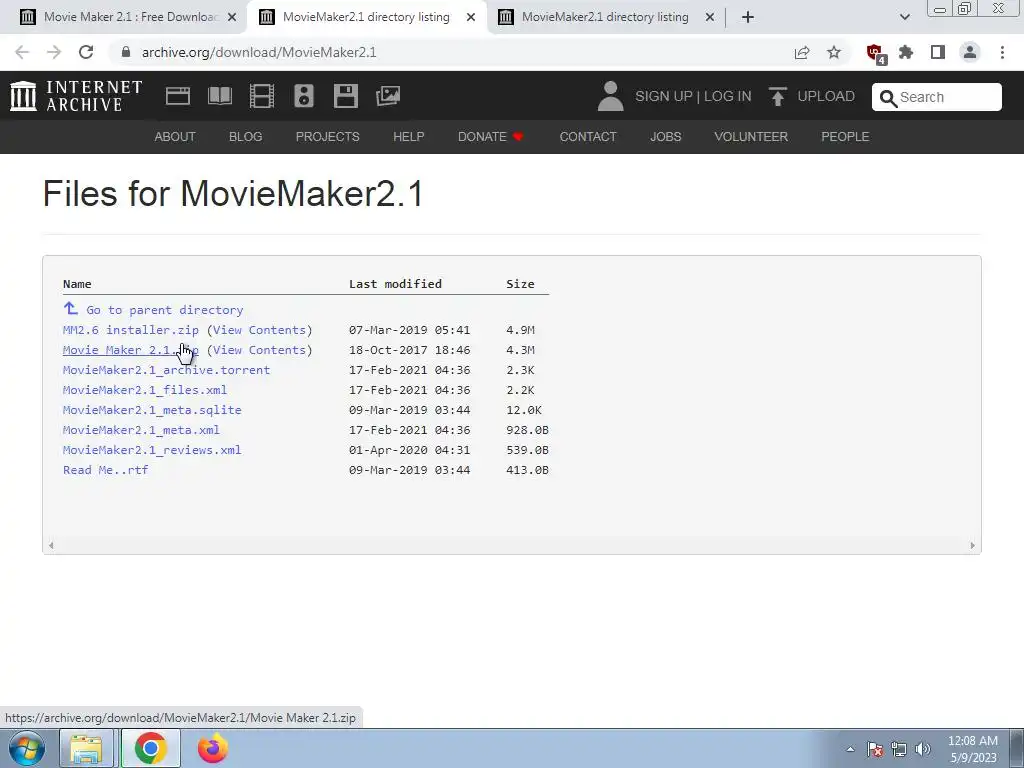Switch to third MovieMaker2.1 directory listing tab
Image resolution: width=1024 pixels, height=768 pixels.
[x=605, y=17]
